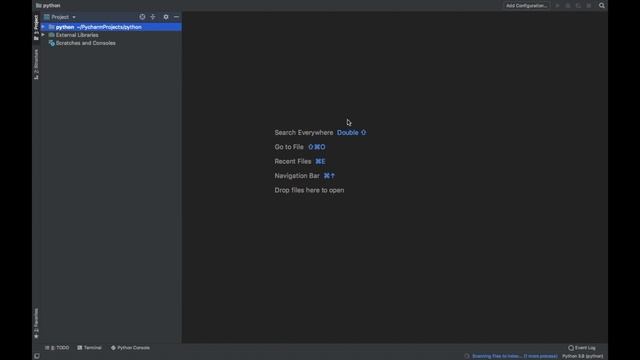Screen dimensions: 640x360
Task: Click the External Libraries bar-chart icon
Action: pyautogui.click(x=51, y=35)
